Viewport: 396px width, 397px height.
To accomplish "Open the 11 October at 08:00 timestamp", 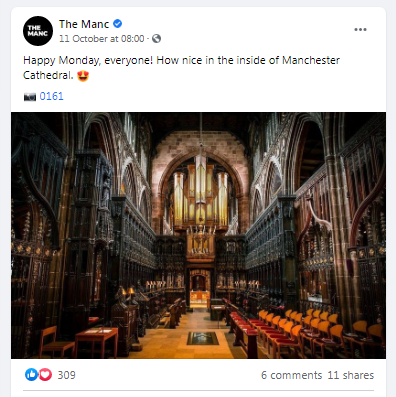I will pos(102,39).
